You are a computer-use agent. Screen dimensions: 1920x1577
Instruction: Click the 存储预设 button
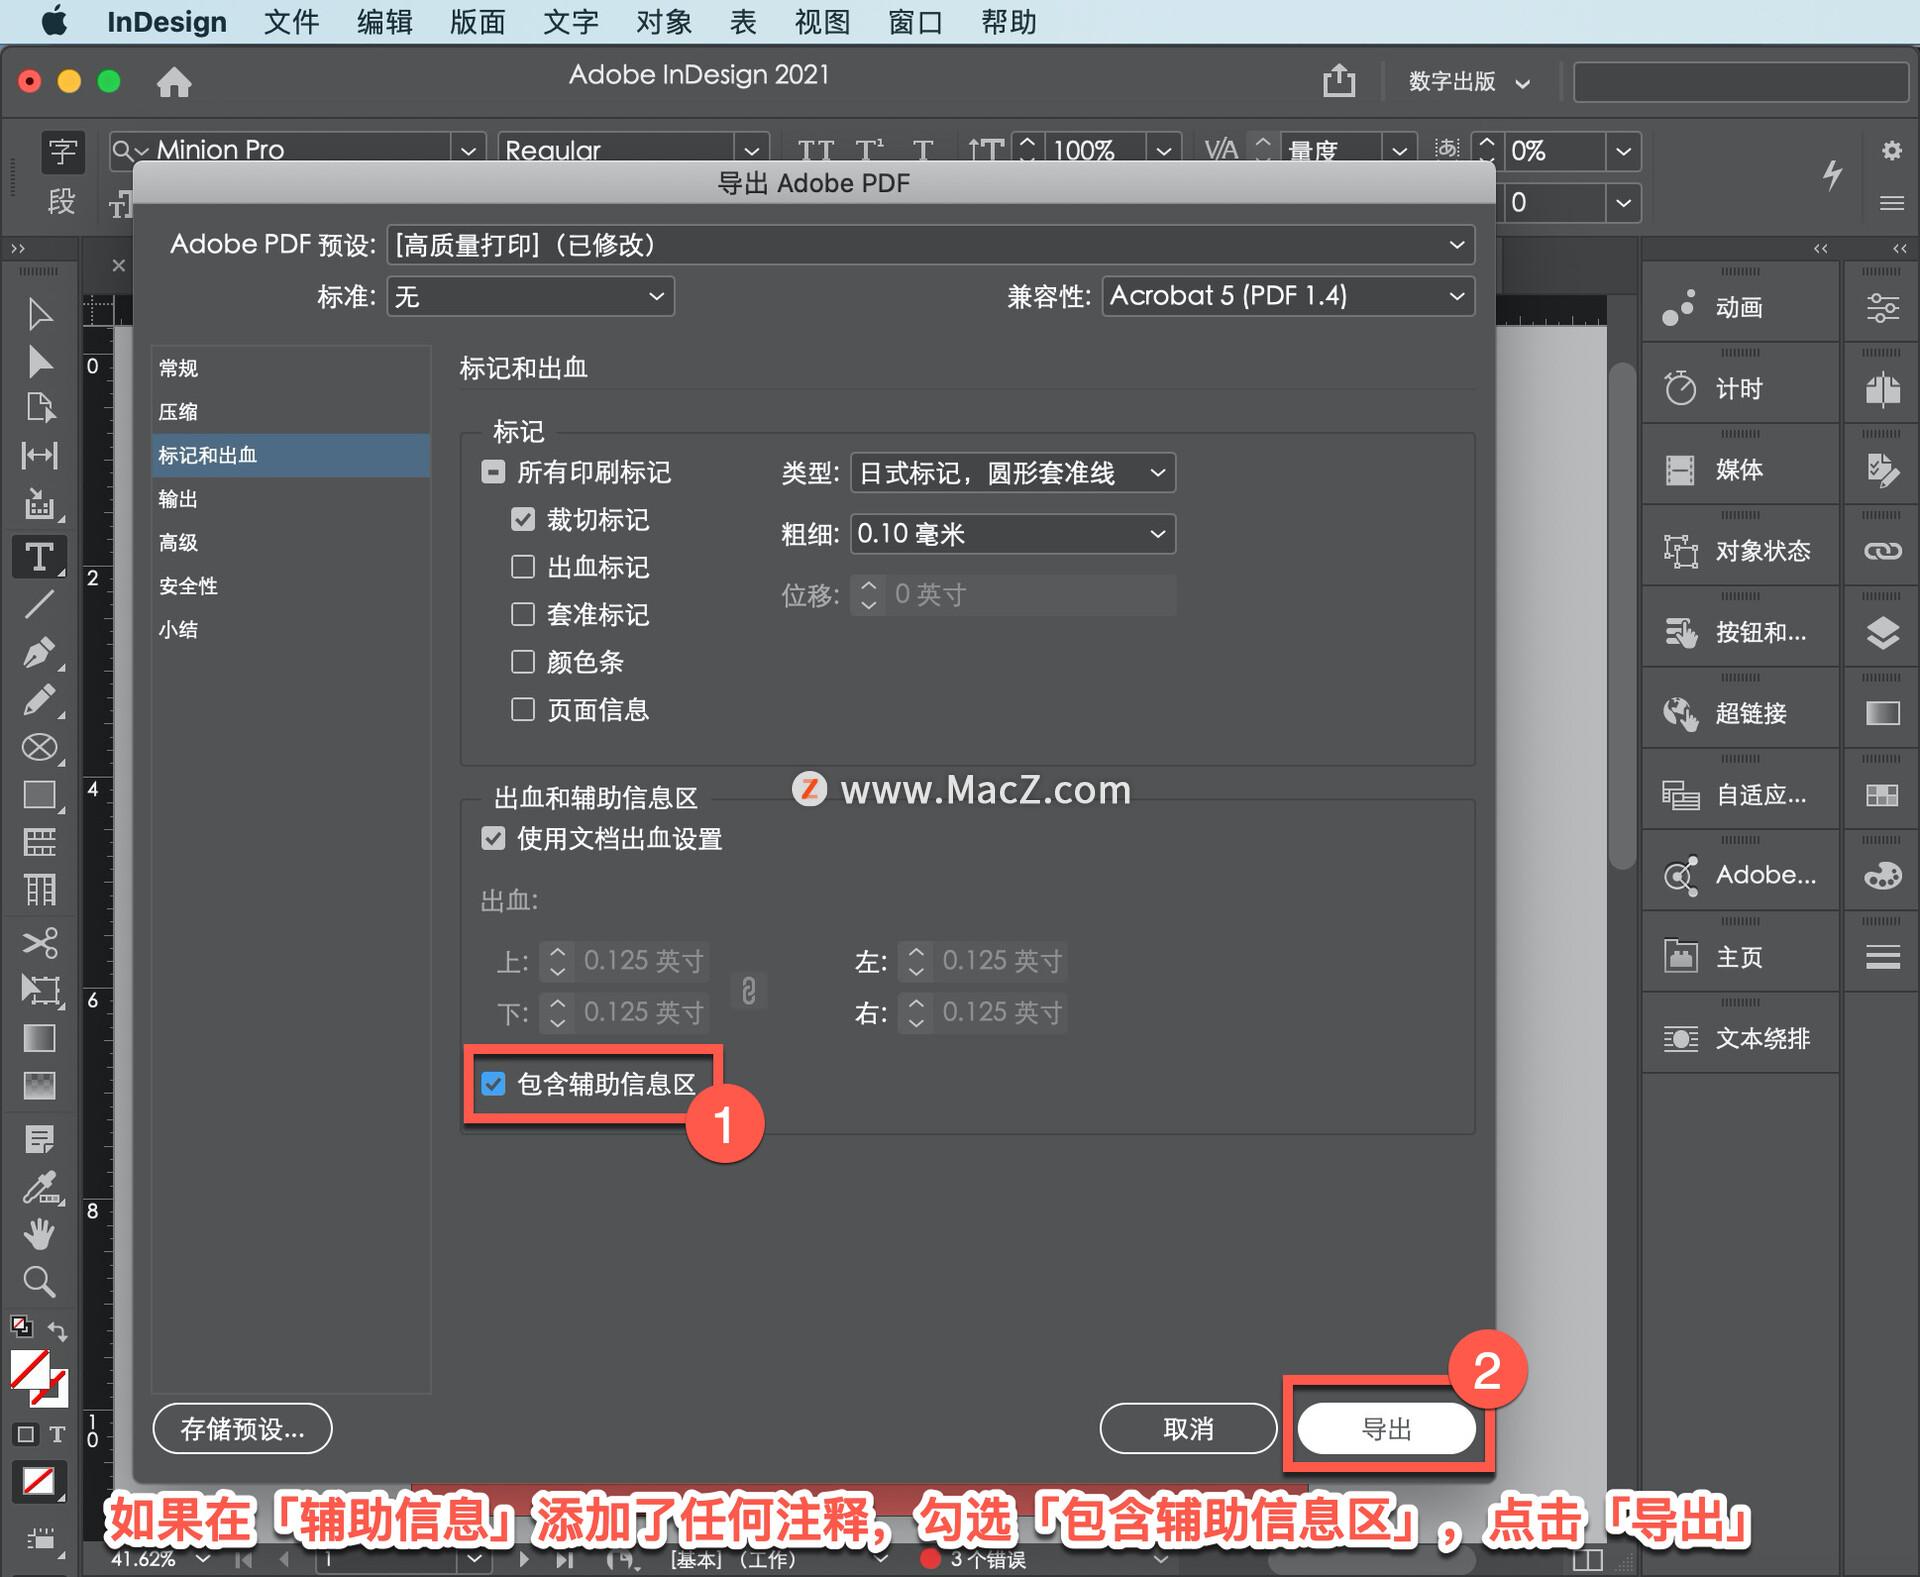(x=242, y=1429)
